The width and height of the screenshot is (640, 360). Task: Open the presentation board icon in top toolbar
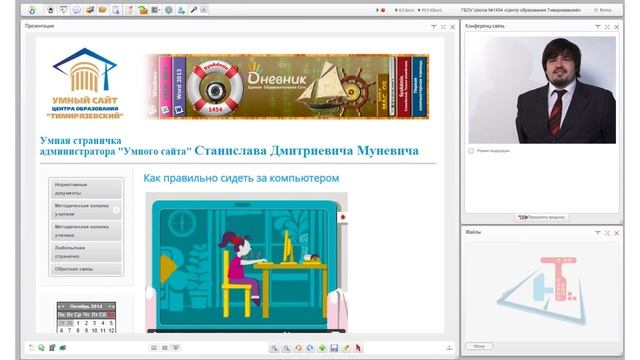point(64,10)
